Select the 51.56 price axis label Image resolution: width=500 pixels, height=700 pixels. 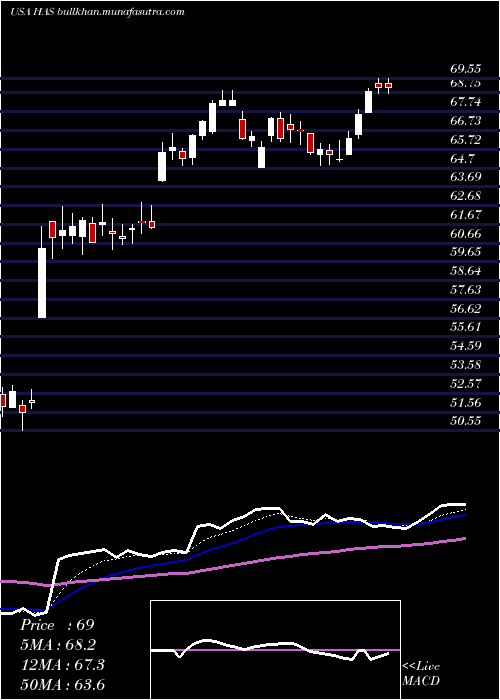tap(466, 402)
